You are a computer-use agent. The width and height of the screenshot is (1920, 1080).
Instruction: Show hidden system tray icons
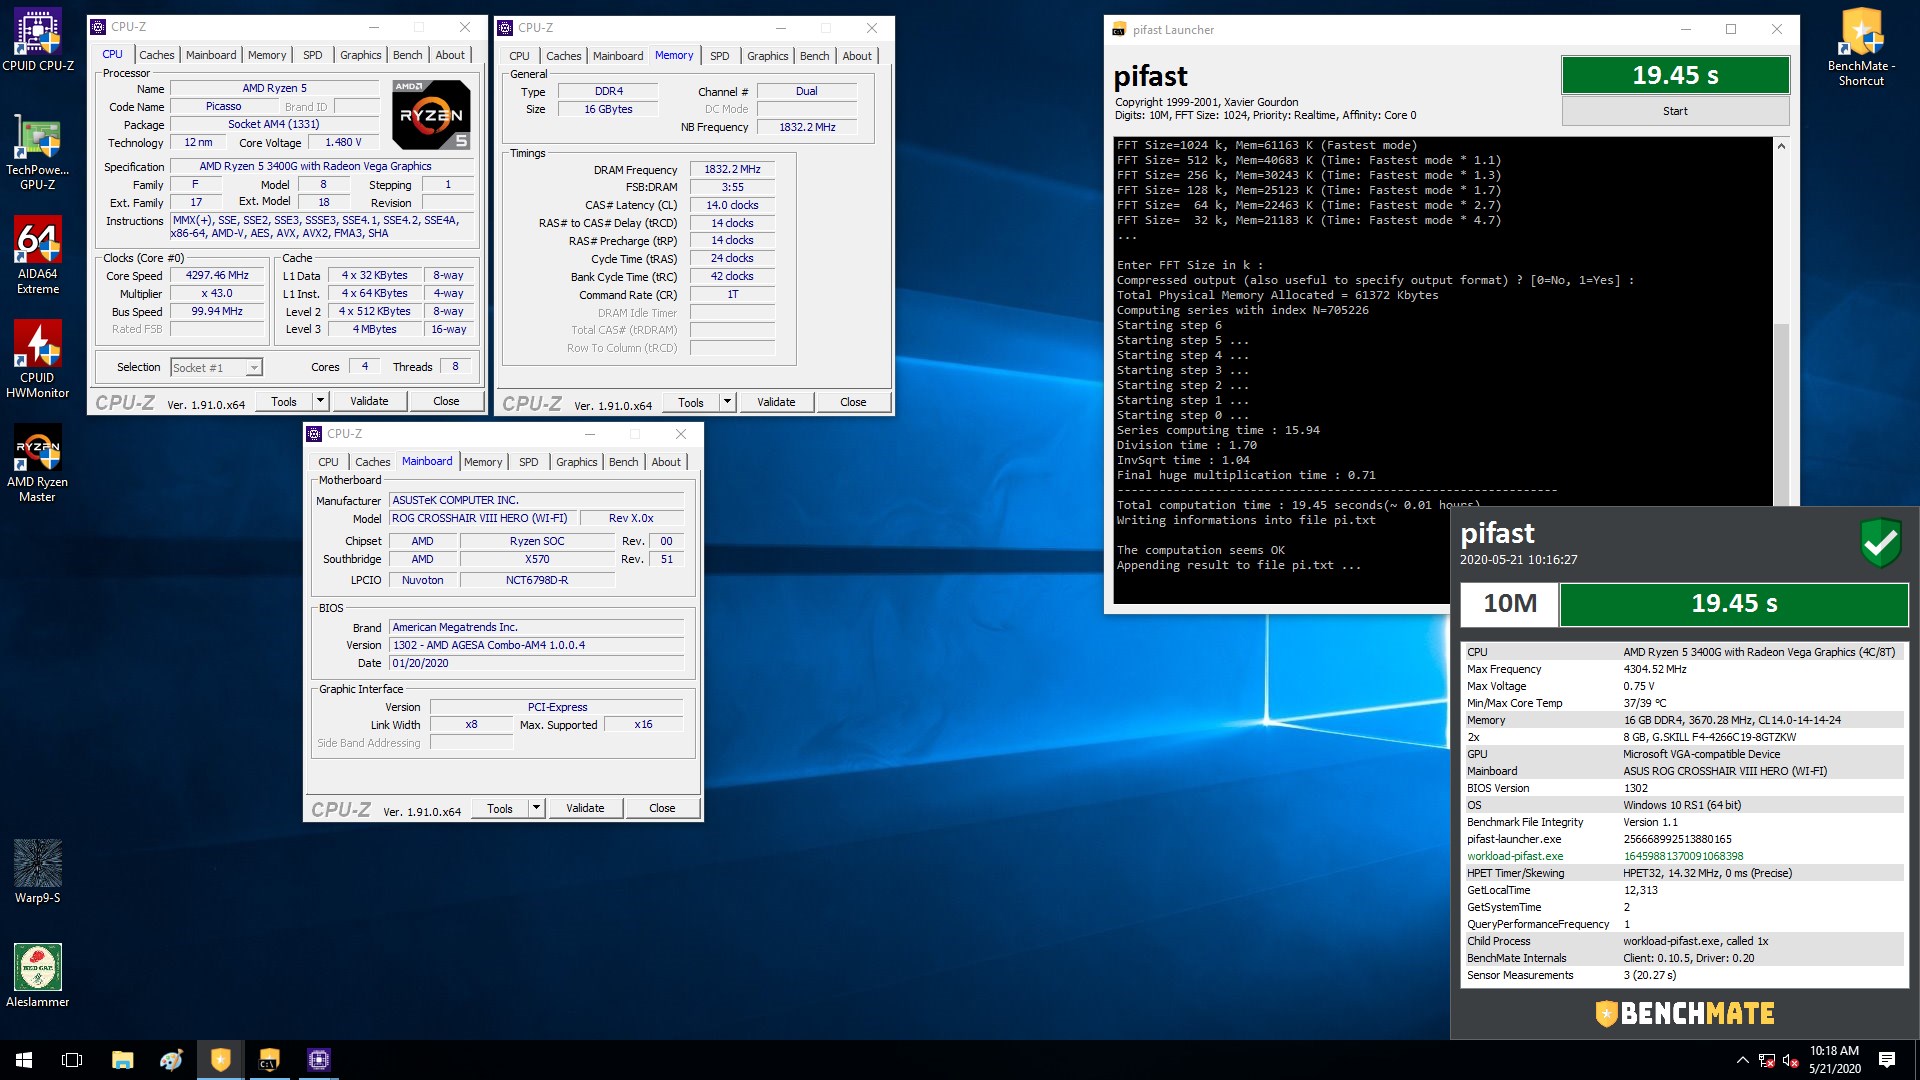(x=1742, y=1060)
